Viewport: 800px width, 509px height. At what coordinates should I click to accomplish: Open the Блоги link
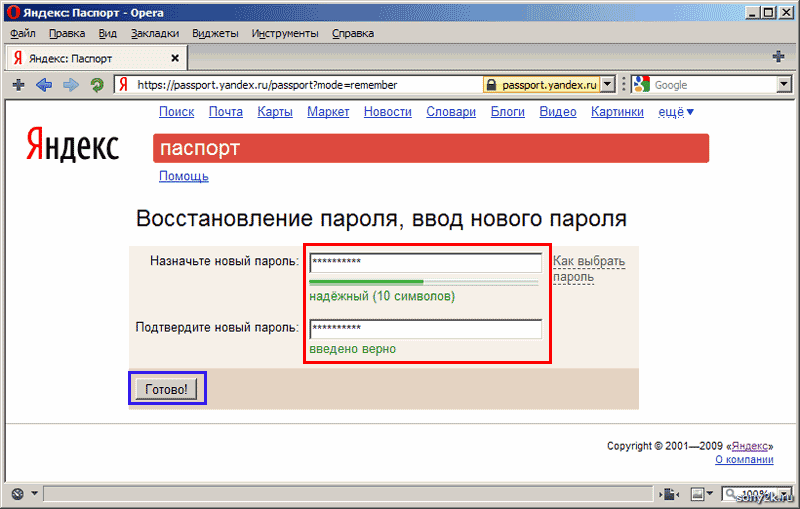pos(508,112)
